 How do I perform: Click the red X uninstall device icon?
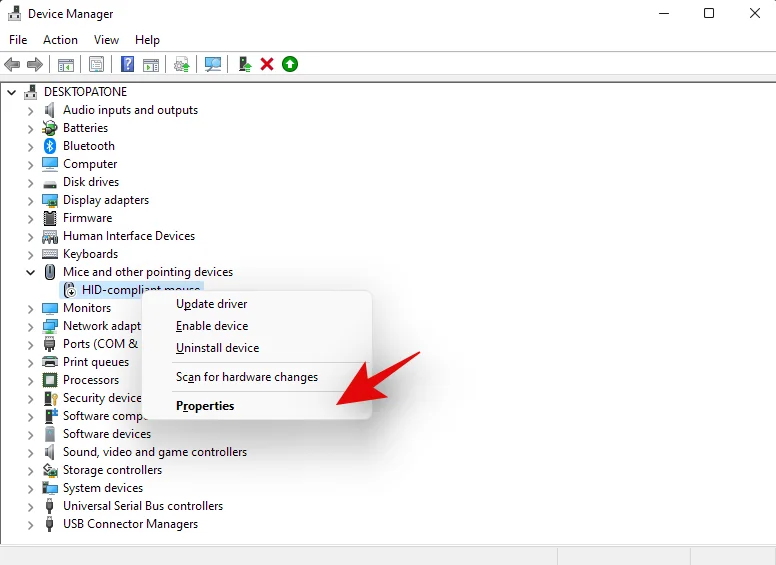[x=267, y=64]
